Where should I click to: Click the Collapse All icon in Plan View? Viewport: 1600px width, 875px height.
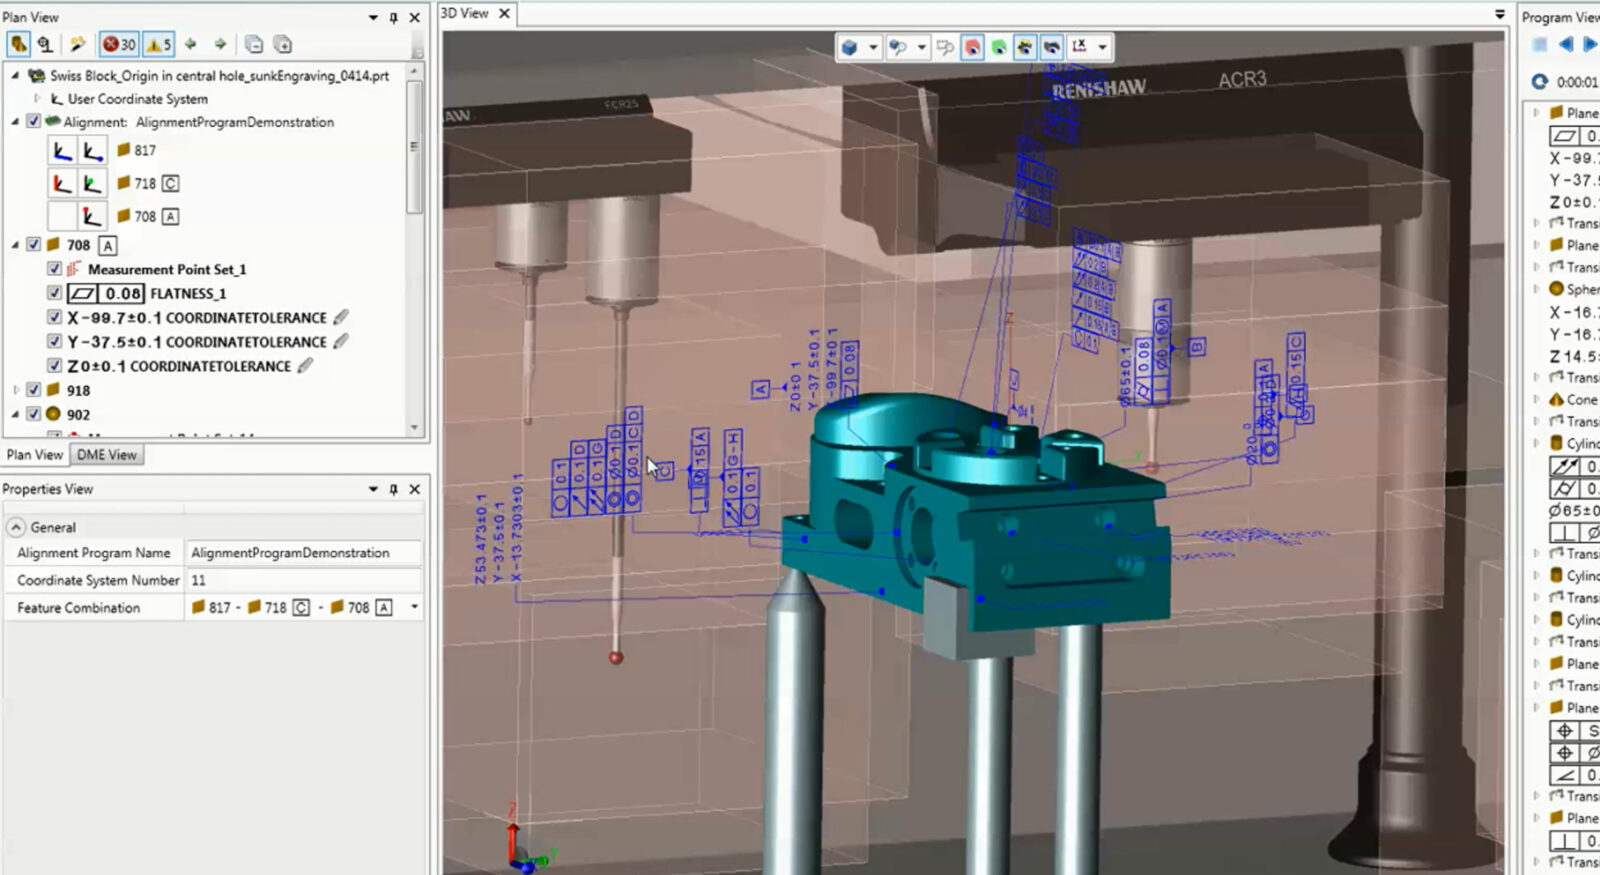[x=254, y=44]
